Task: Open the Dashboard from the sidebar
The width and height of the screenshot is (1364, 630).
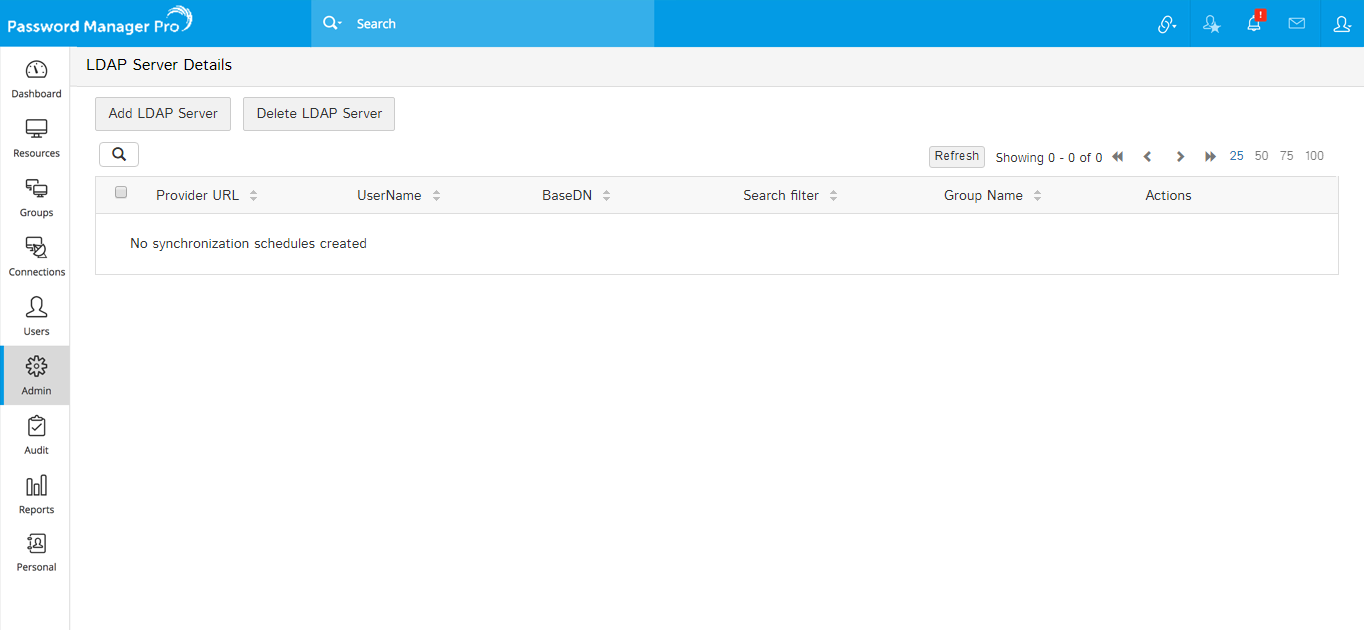Action: click(36, 79)
